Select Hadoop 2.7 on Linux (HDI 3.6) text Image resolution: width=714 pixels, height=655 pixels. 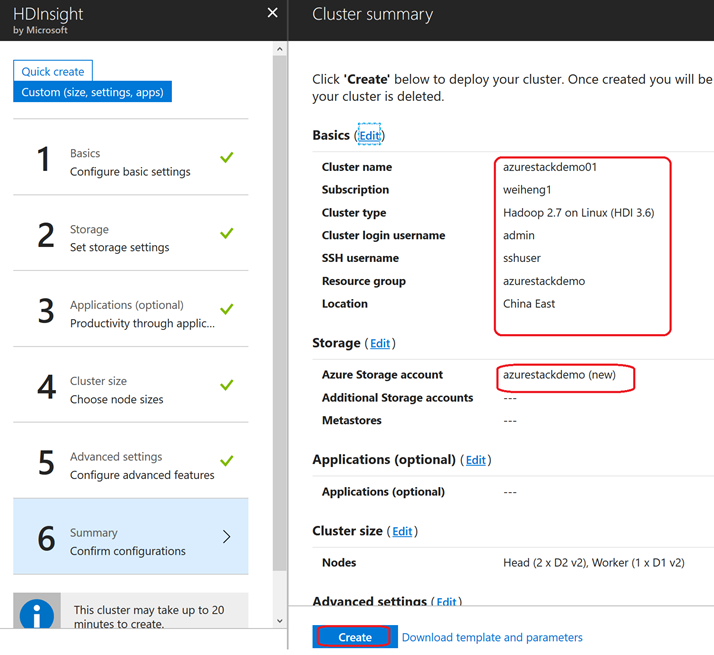click(578, 213)
